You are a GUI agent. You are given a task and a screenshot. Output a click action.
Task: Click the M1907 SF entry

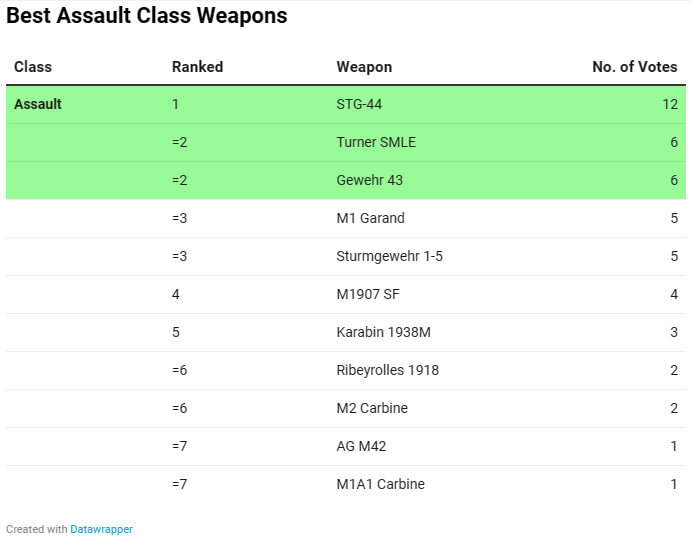368,294
